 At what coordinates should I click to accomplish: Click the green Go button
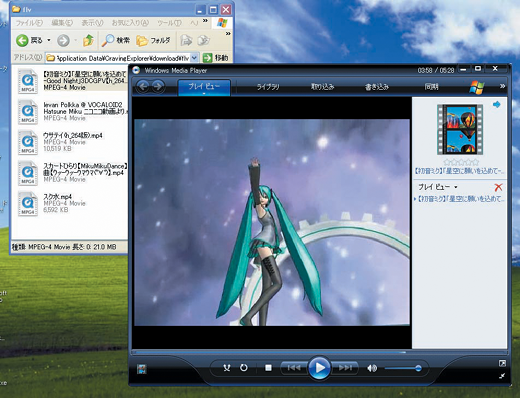click(215, 58)
